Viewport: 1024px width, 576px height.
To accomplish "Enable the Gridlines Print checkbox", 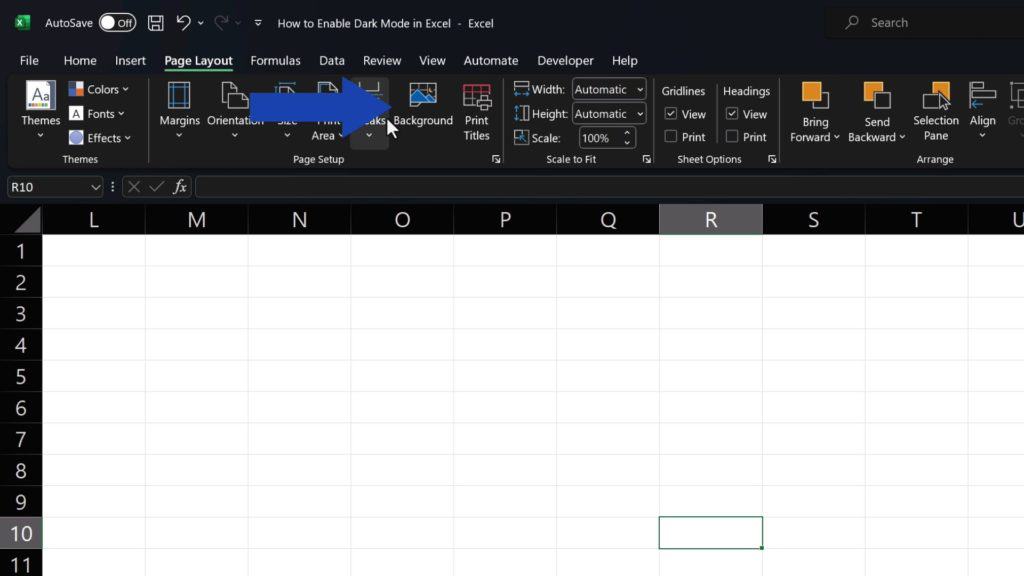I will coord(671,136).
